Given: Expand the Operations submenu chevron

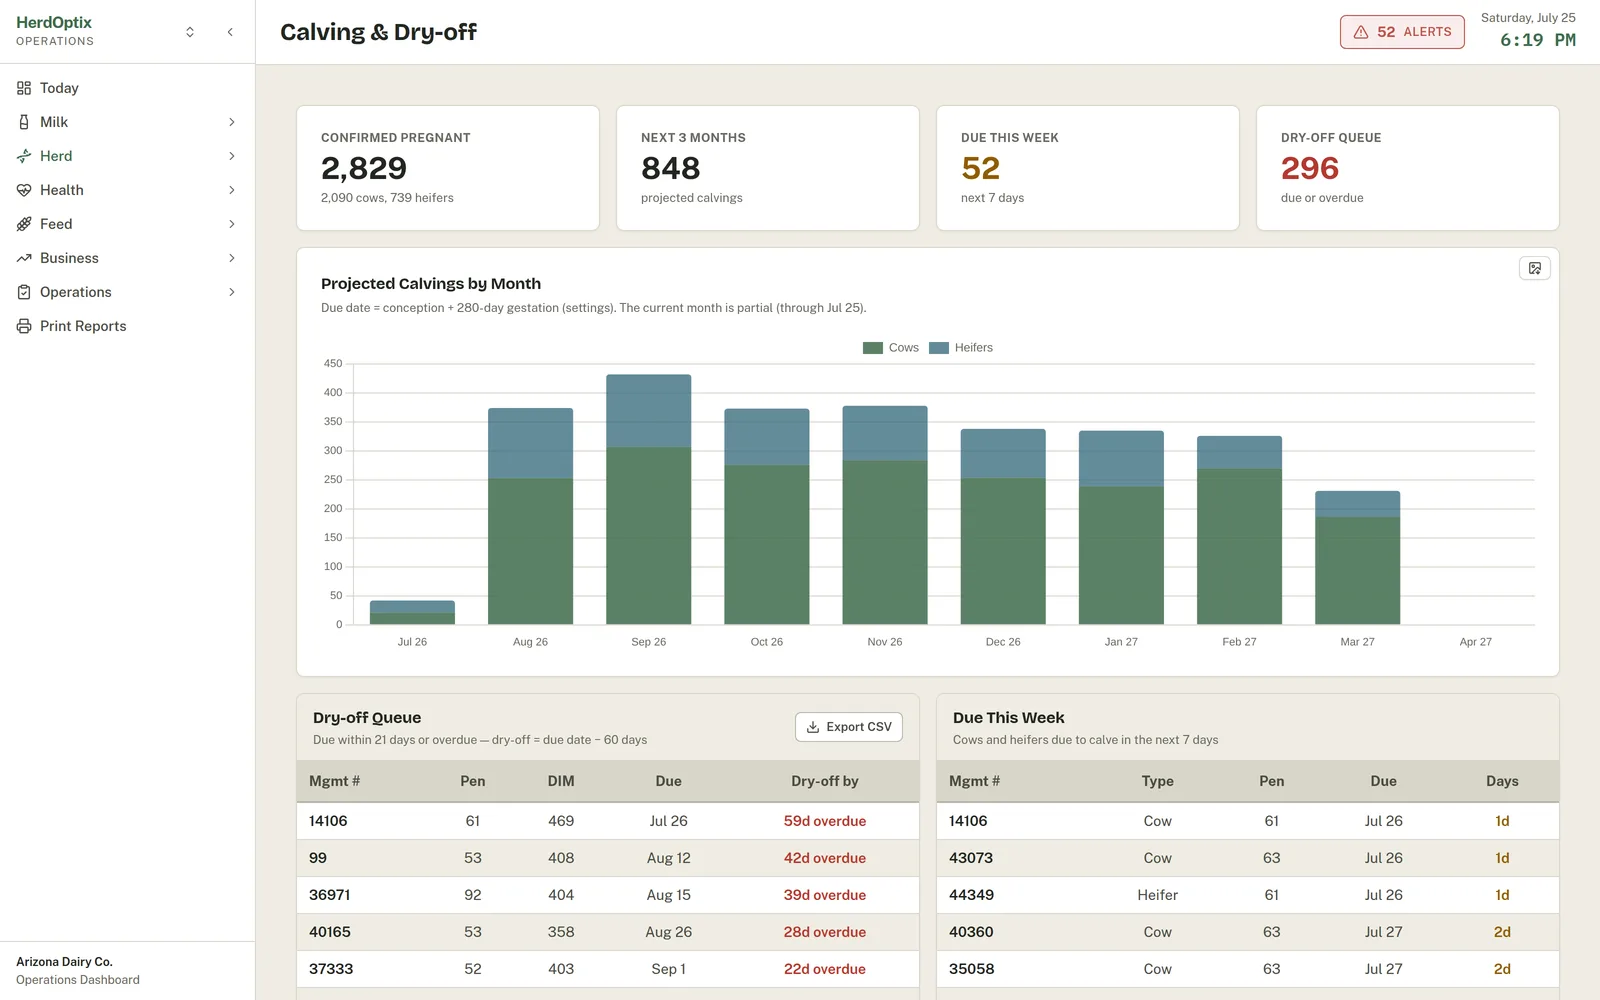Looking at the screenshot, I should click(232, 292).
